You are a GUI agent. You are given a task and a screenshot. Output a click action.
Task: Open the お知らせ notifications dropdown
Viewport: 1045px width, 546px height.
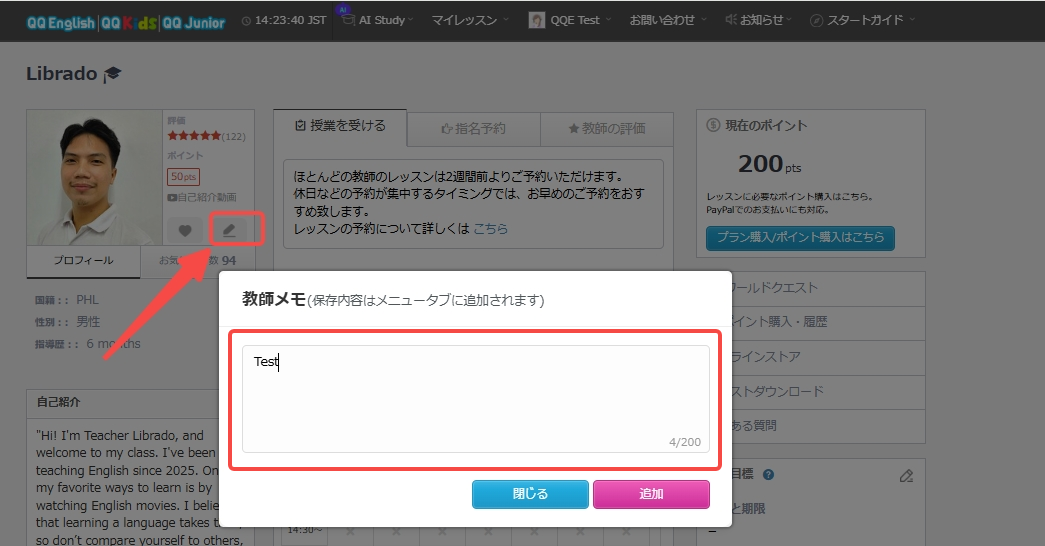pyautogui.click(x=766, y=21)
